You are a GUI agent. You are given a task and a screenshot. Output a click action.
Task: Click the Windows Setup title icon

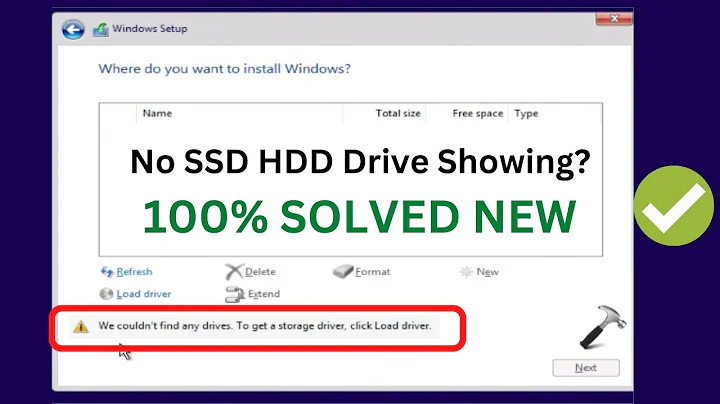pyautogui.click(x=101, y=30)
